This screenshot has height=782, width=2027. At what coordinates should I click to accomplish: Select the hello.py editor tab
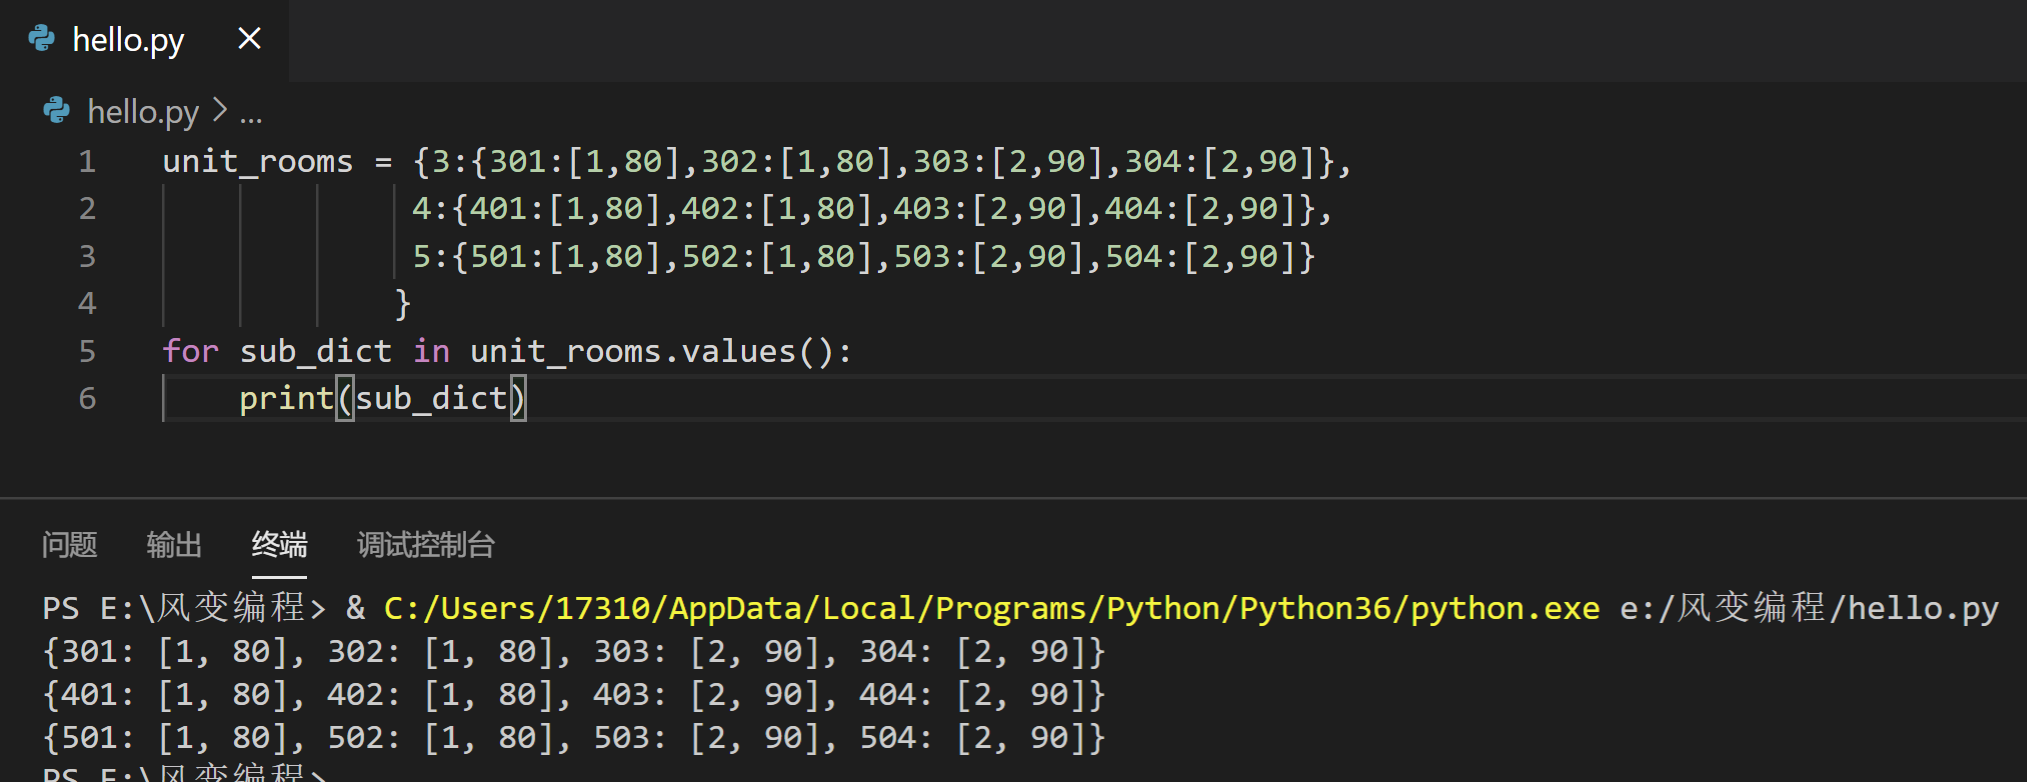(144, 40)
